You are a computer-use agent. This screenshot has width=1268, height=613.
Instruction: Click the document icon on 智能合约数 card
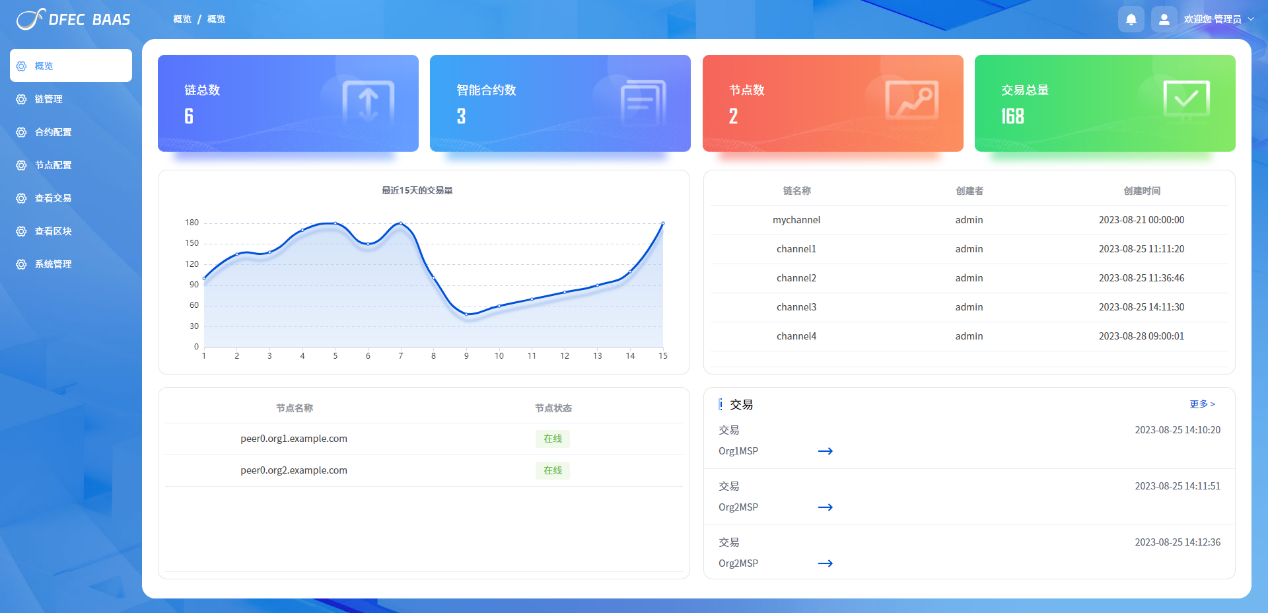click(x=642, y=103)
